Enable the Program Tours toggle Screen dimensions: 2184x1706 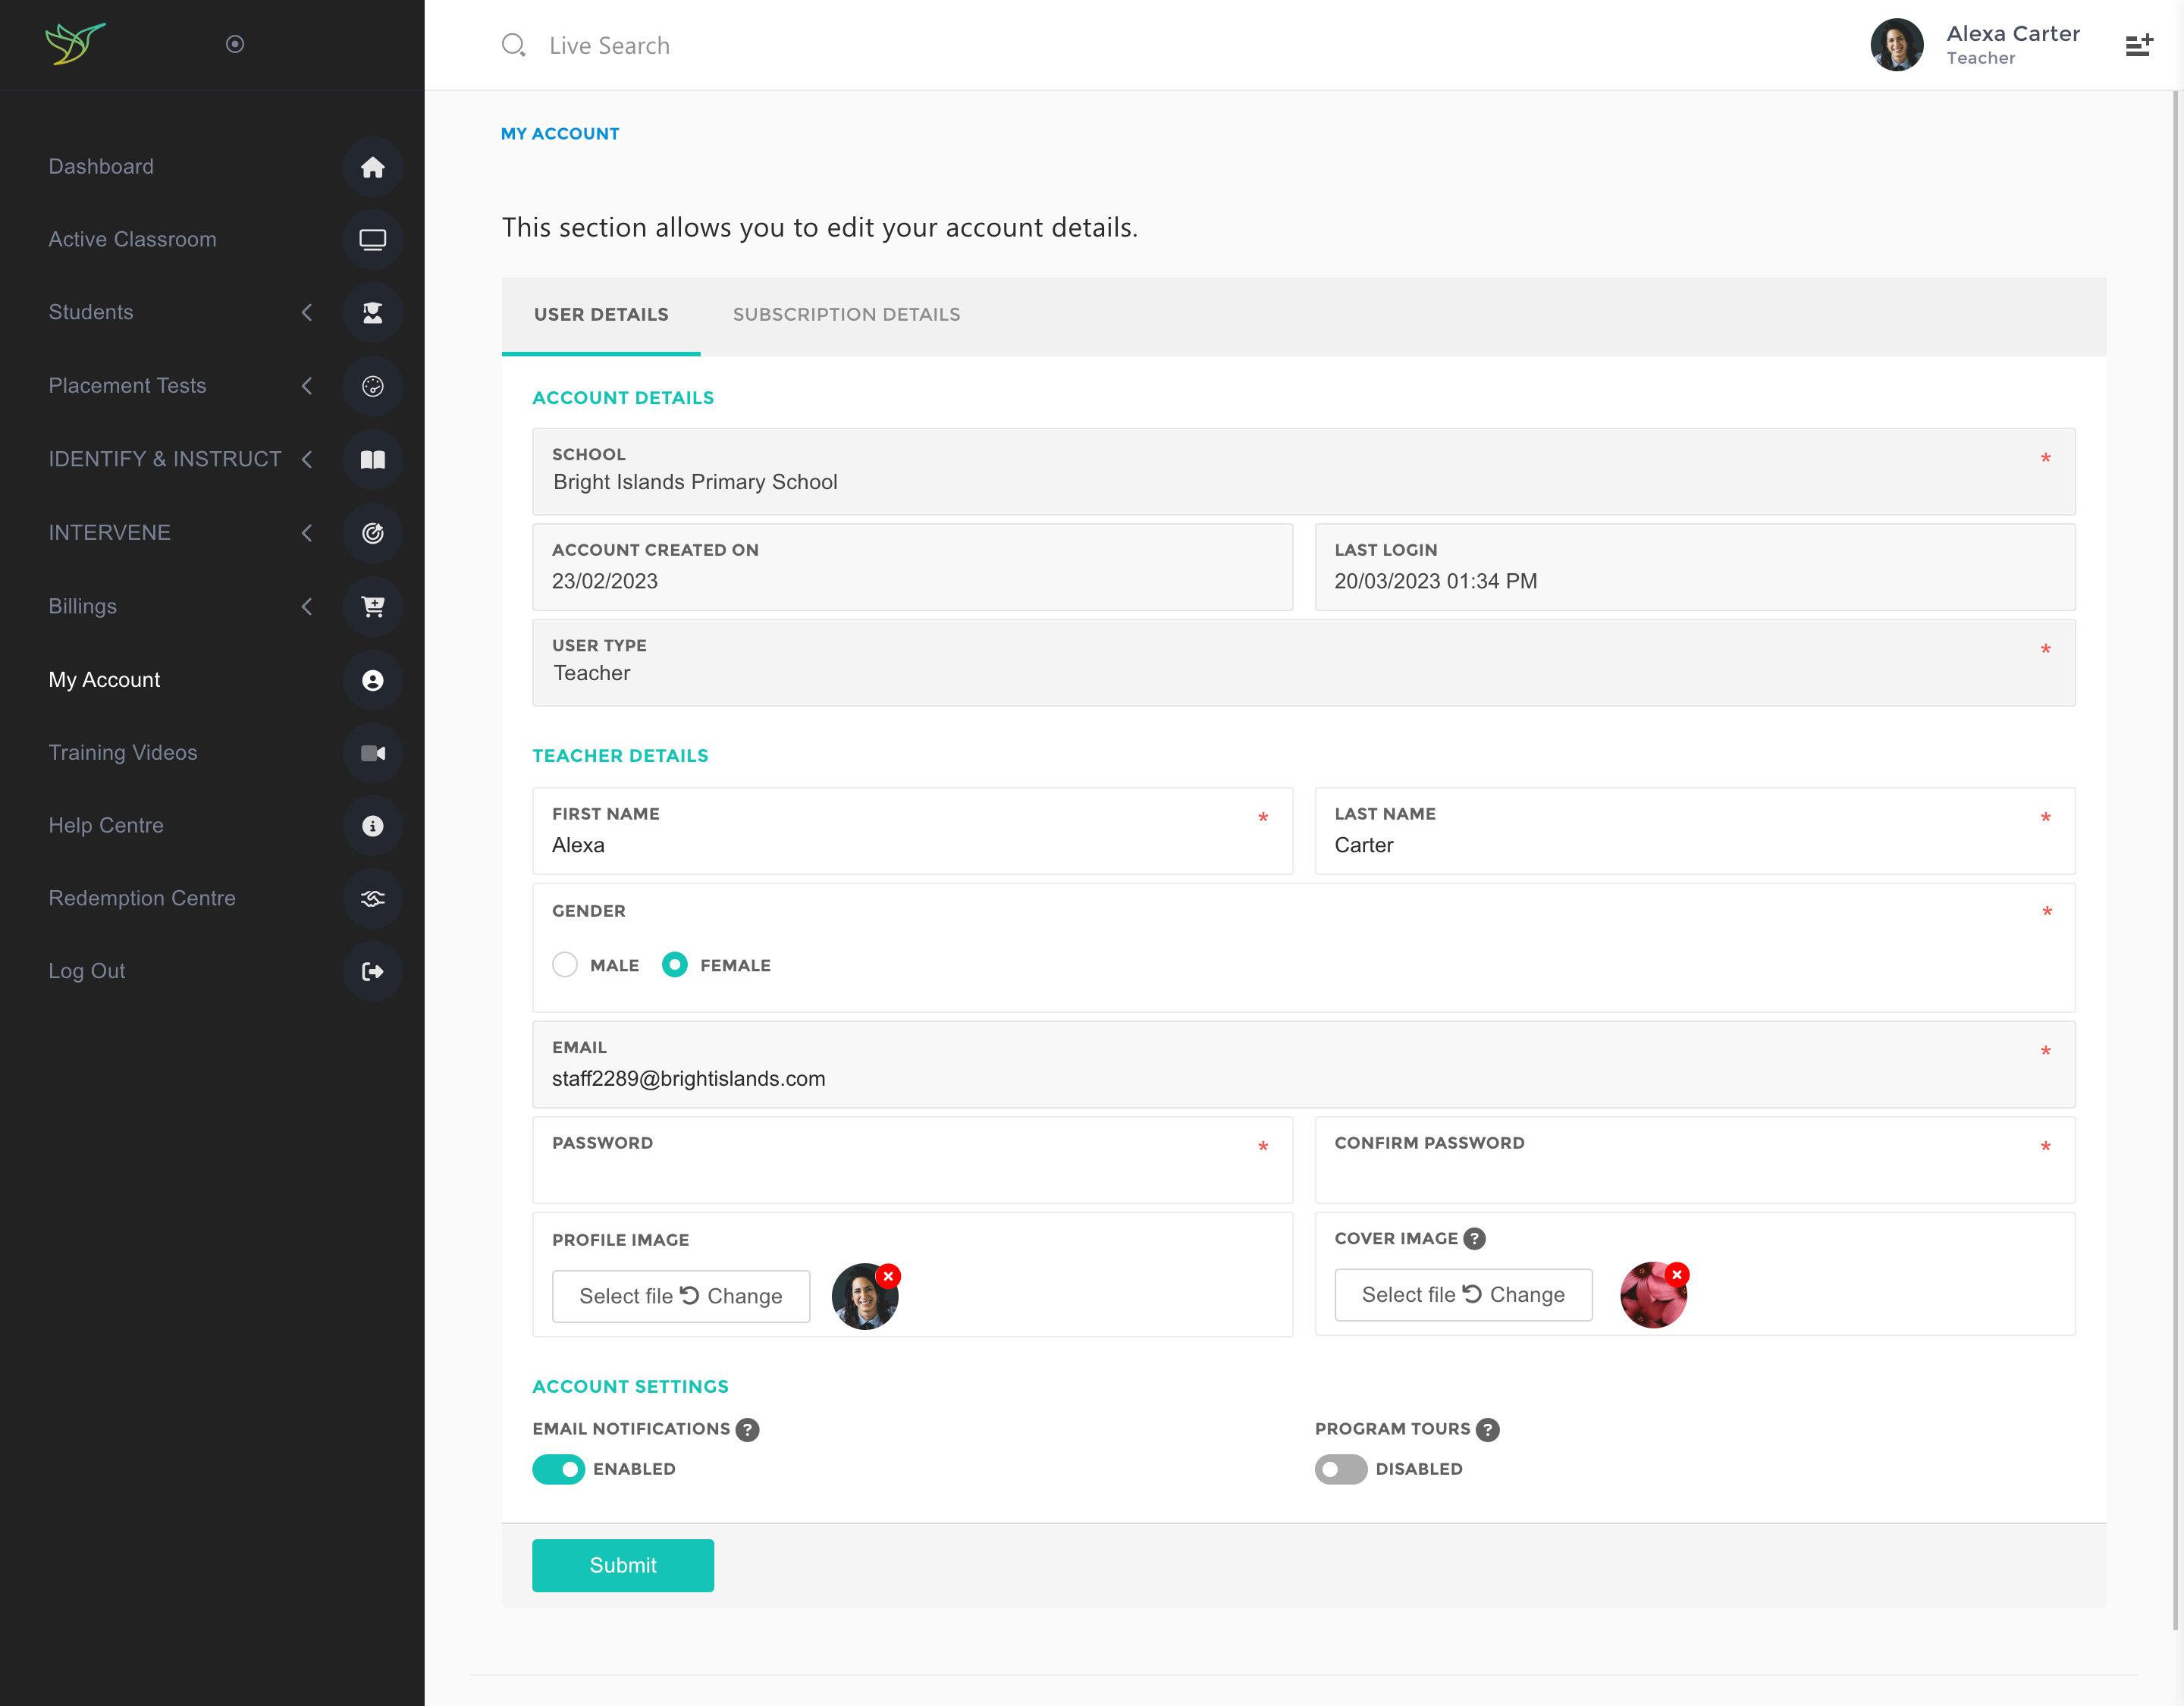pyautogui.click(x=1340, y=1469)
